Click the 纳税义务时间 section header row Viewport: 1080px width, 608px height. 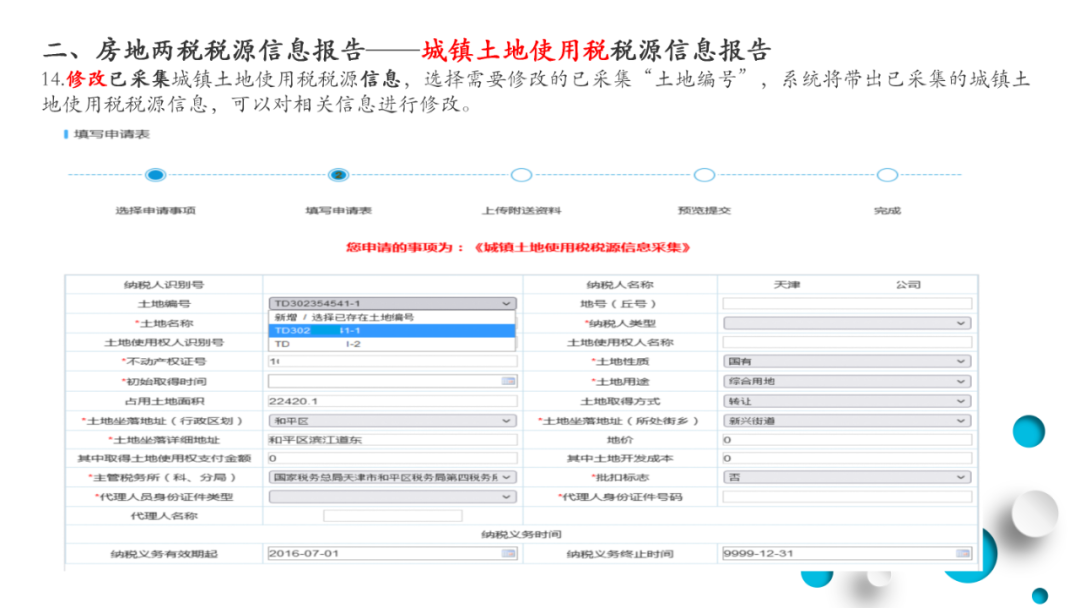tap(521, 534)
